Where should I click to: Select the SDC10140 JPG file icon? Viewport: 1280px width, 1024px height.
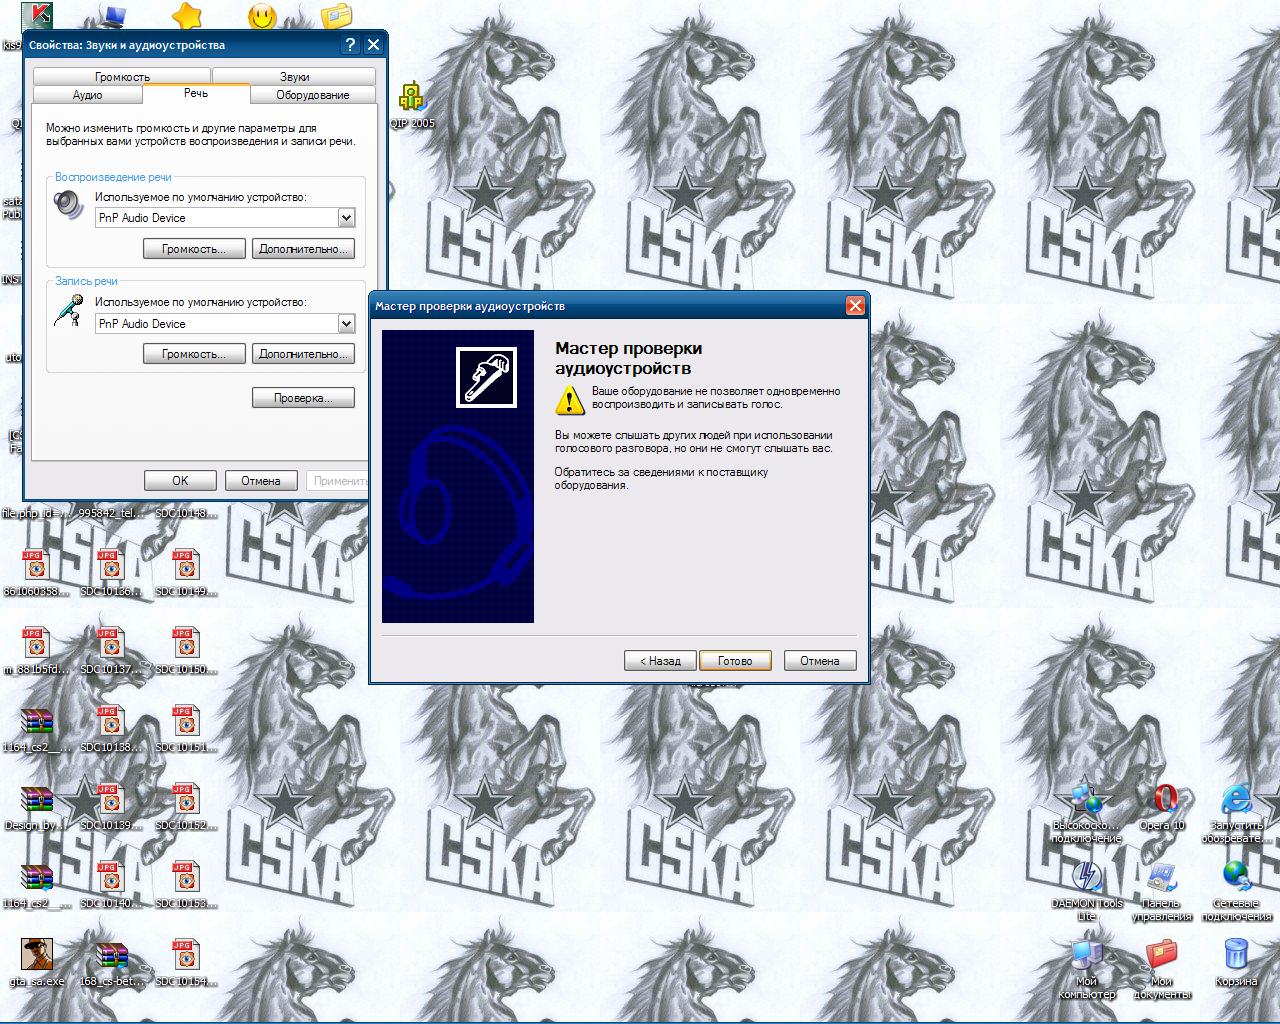coord(111,878)
